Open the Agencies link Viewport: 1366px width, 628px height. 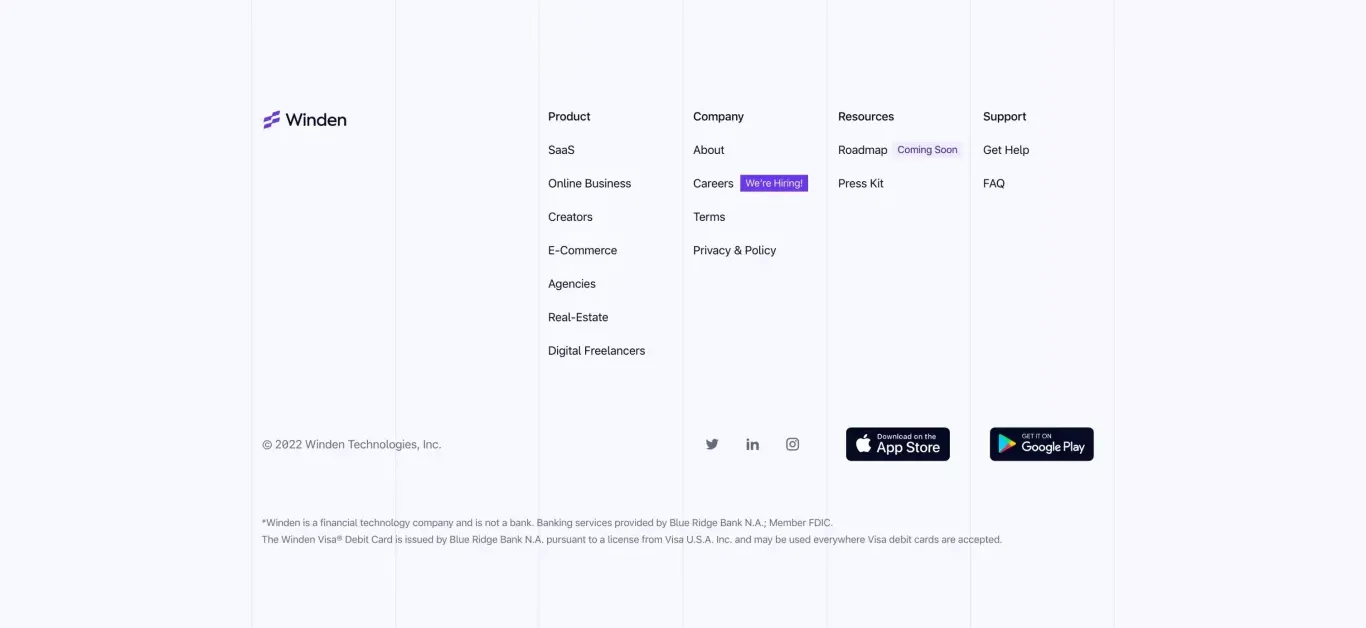[x=572, y=284]
